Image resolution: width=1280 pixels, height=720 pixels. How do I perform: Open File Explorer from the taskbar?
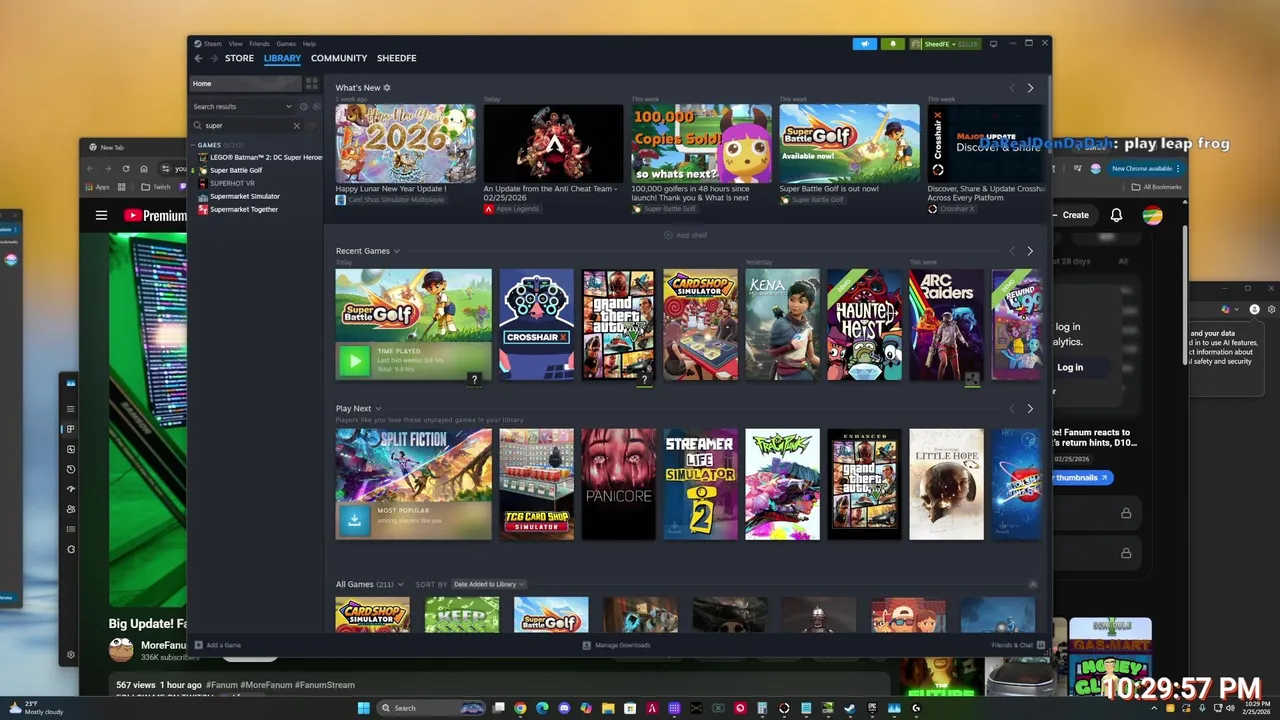[608, 708]
